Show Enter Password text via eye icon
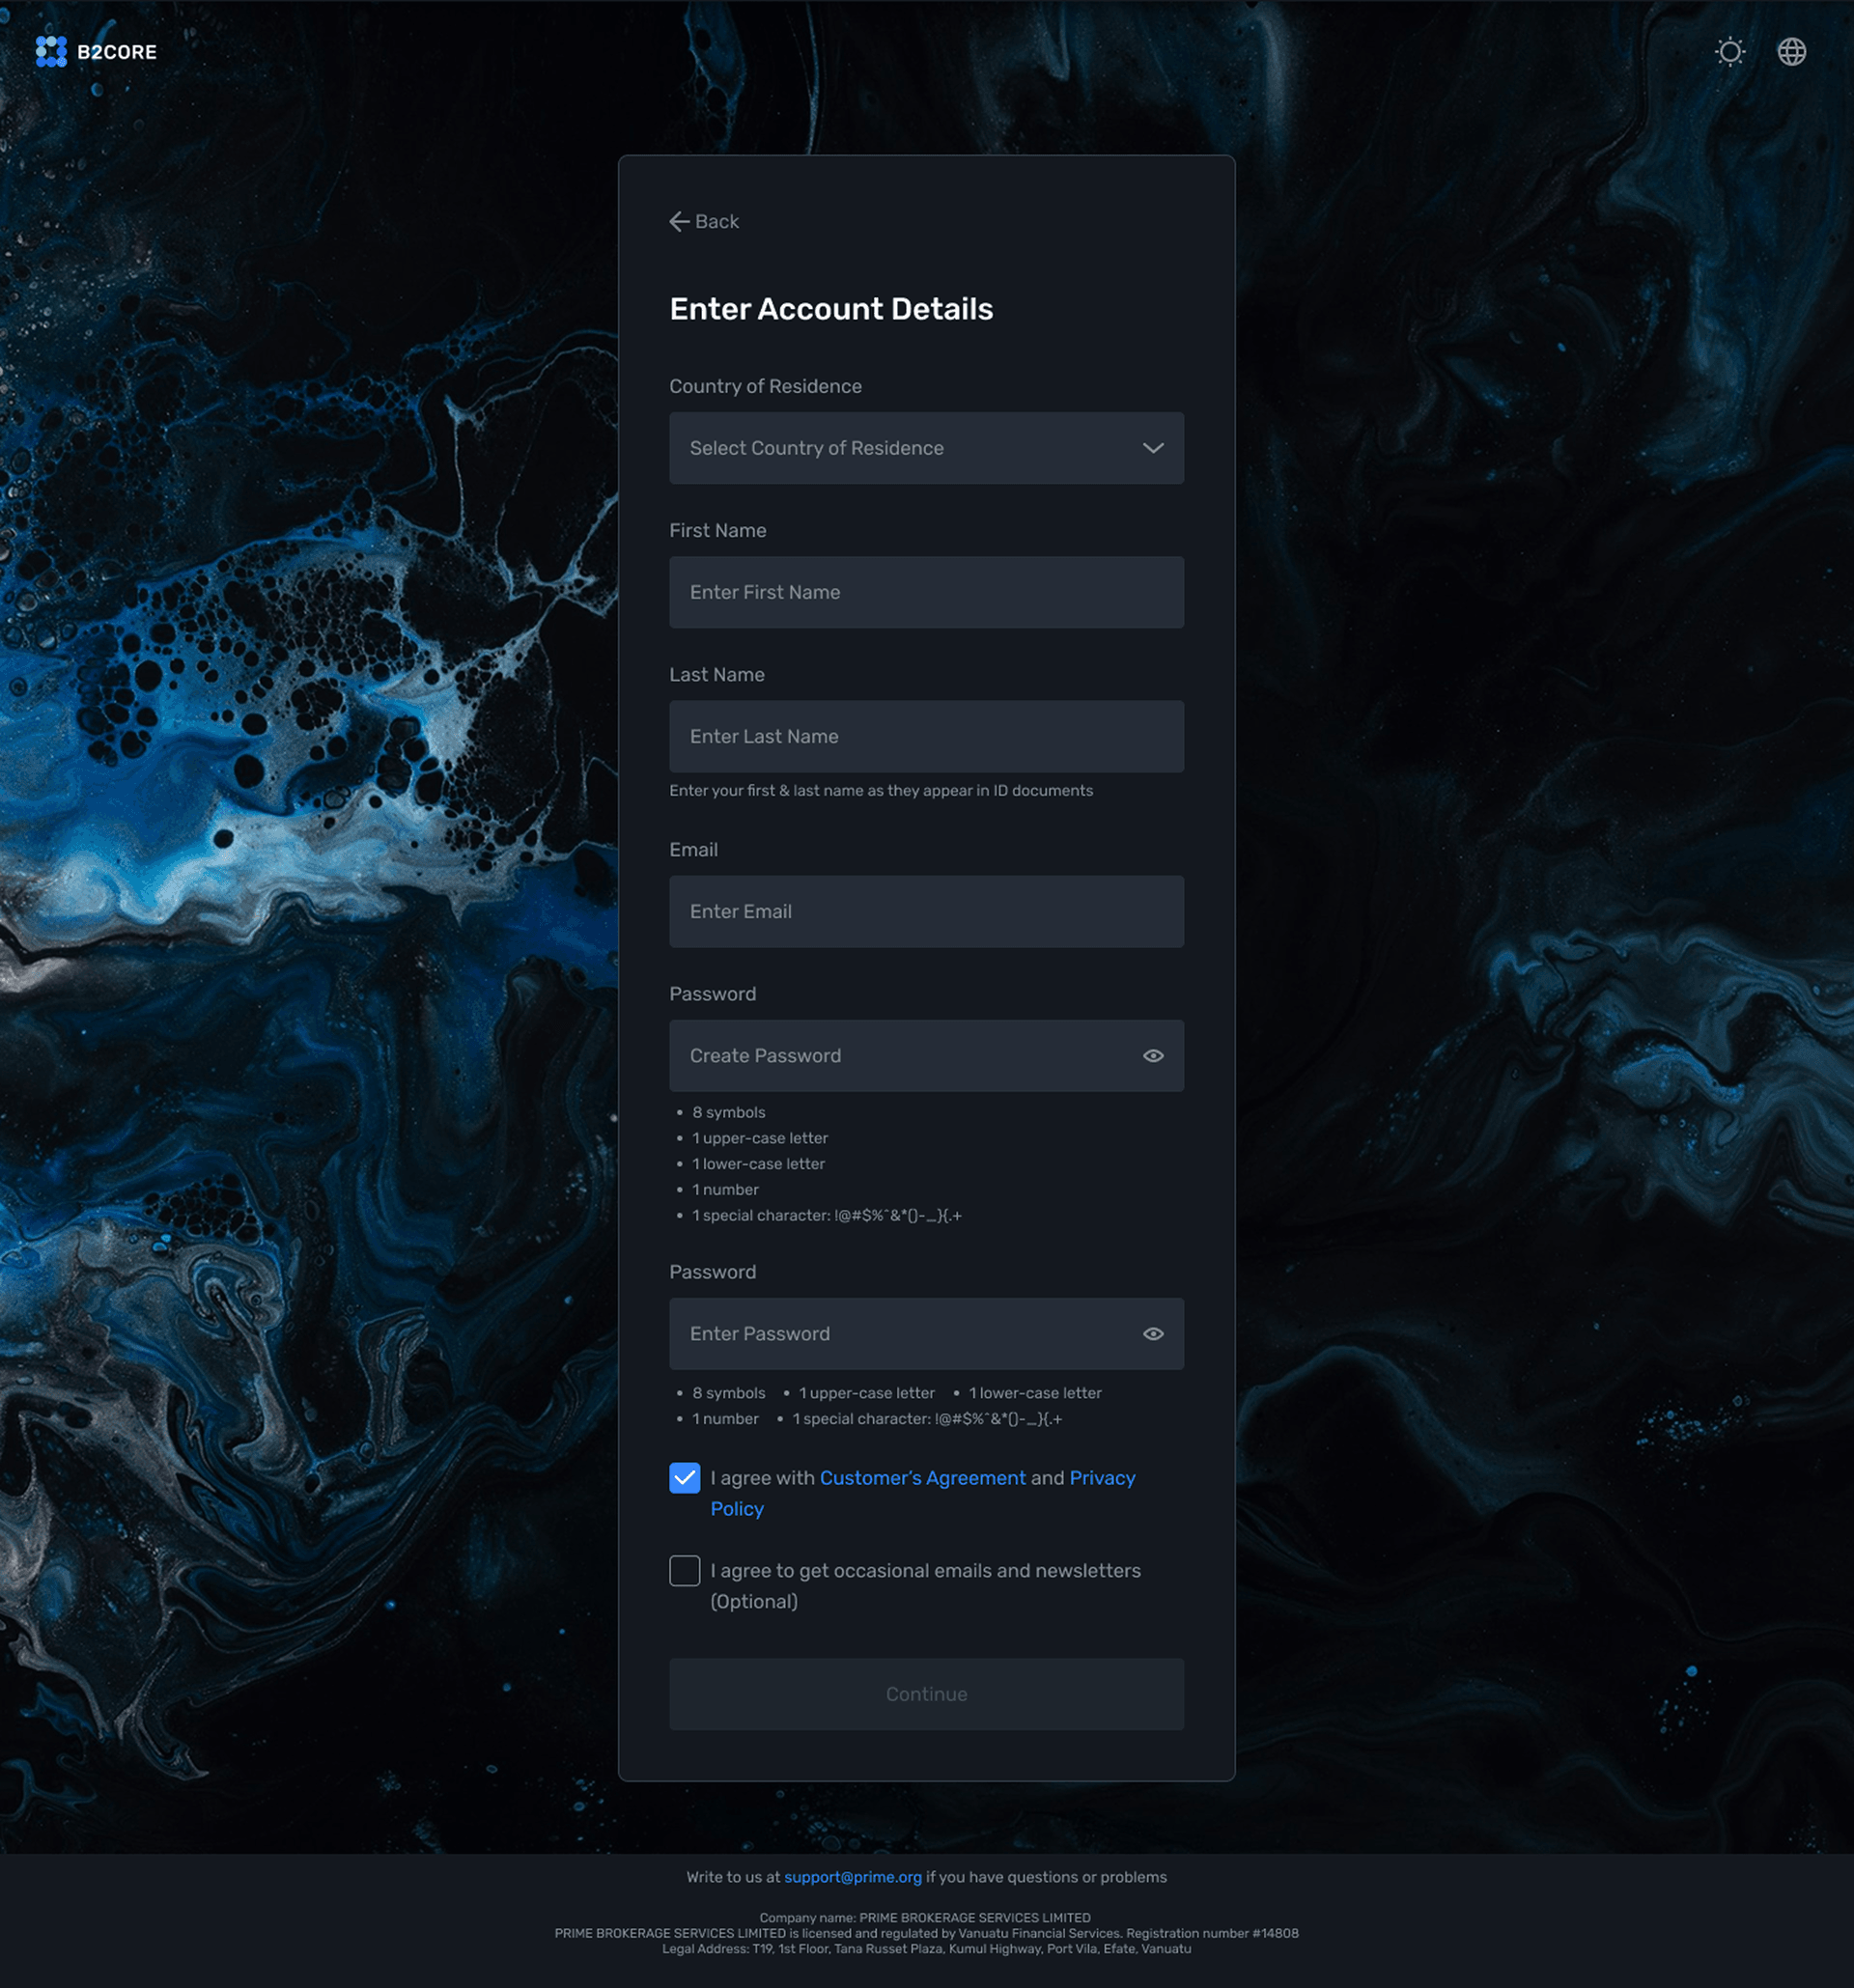The height and width of the screenshot is (1988, 1854). pyautogui.click(x=1153, y=1333)
